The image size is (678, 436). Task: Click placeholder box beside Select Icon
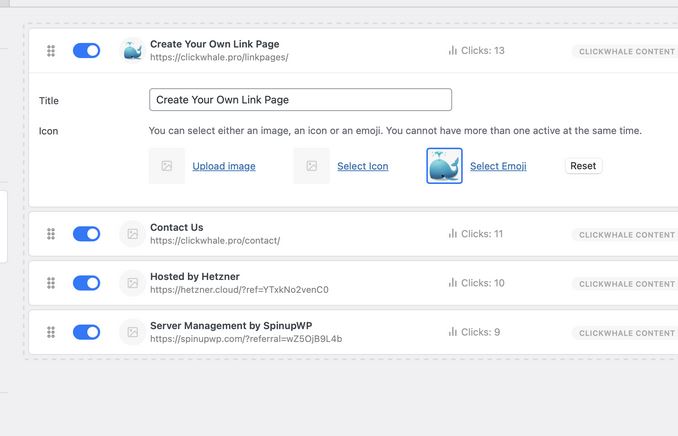[x=311, y=166]
